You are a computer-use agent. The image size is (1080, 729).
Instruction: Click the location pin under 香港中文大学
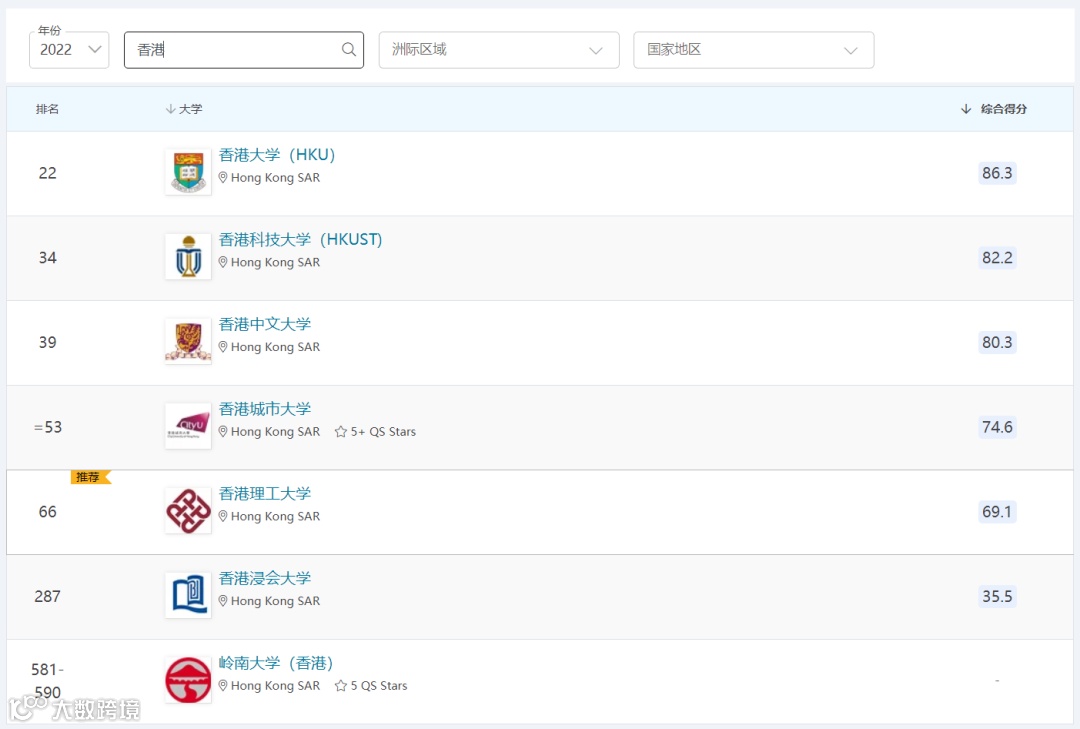[223, 347]
